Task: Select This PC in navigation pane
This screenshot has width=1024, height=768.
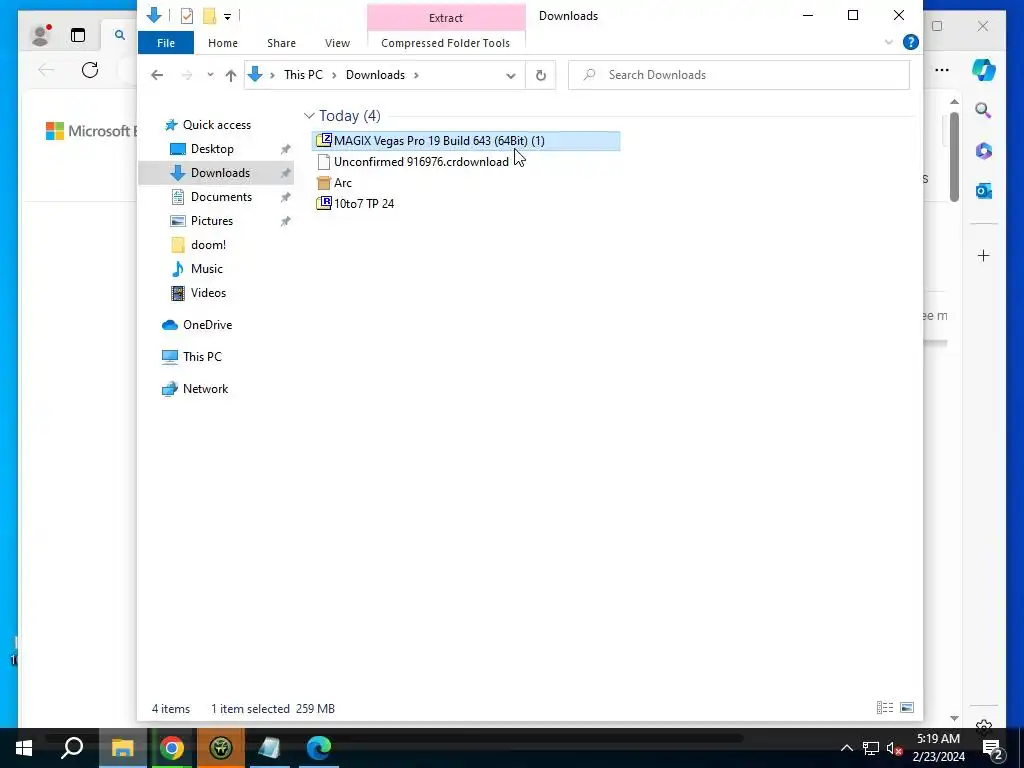Action: click(x=202, y=357)
